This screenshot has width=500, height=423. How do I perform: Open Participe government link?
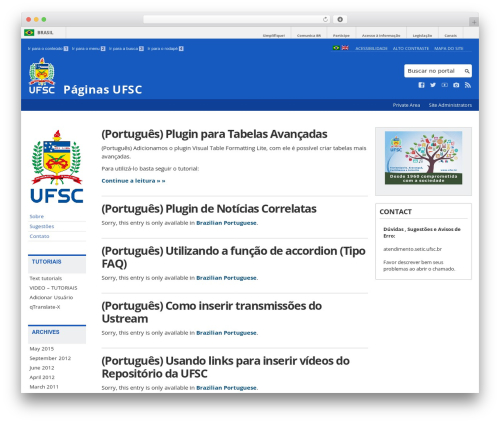(341, 35)
